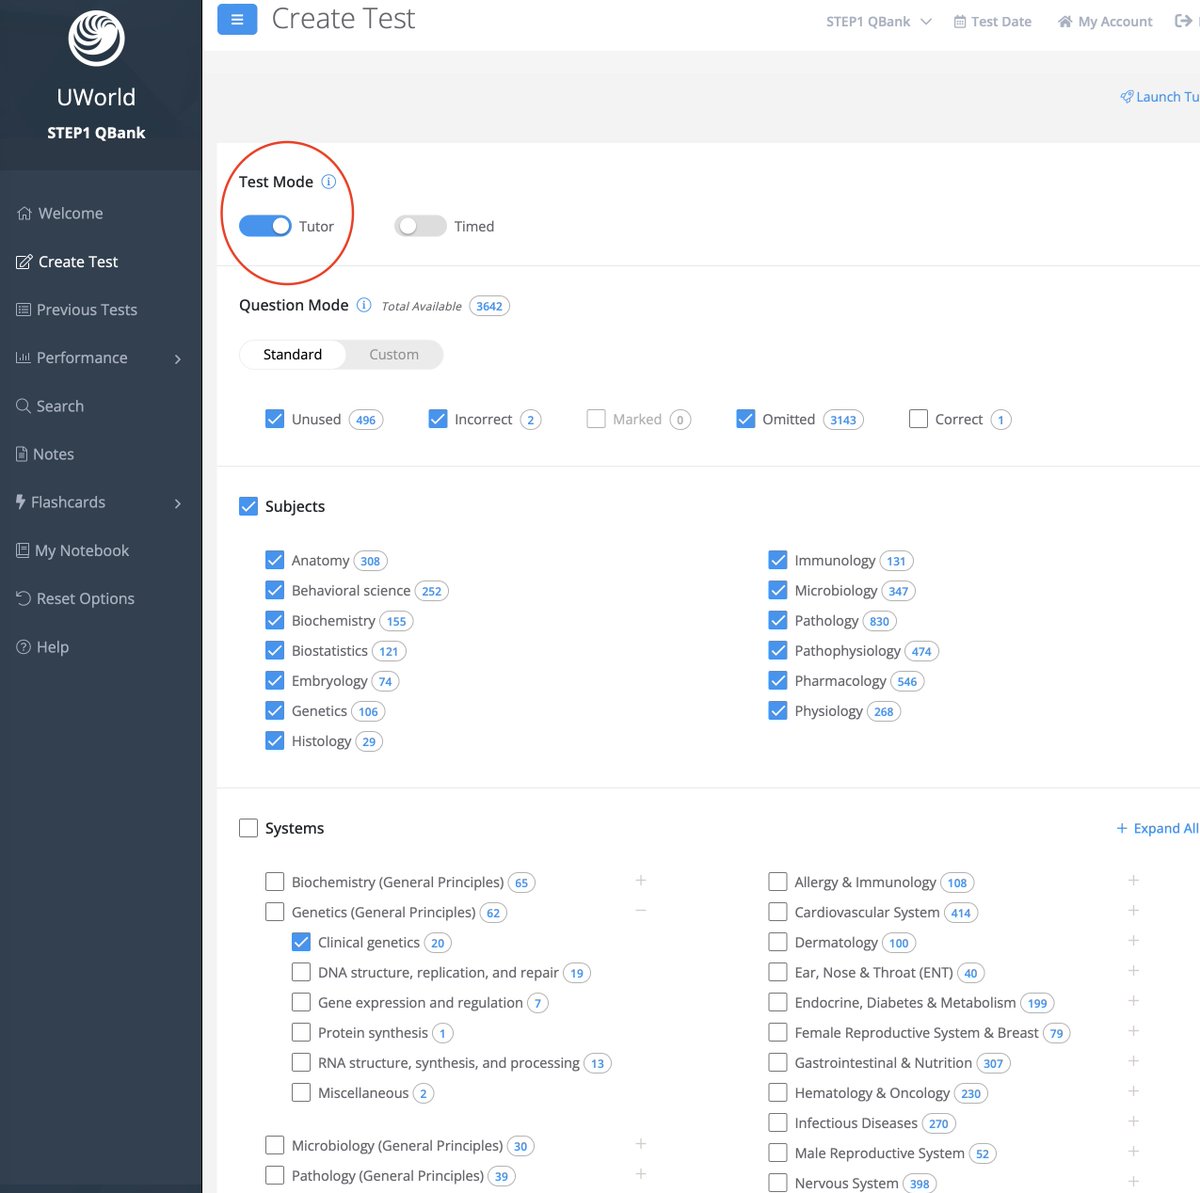The height and width of the screenshot is (1193, 1200).
Task: Click the Reset Options refresh icon
Action: point(23,598)
